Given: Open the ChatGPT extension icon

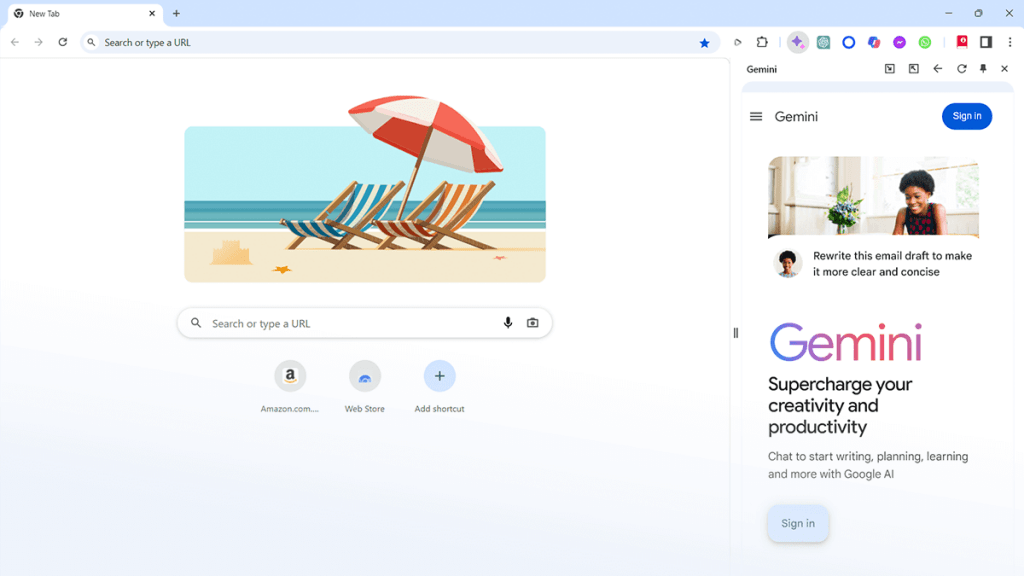Looking at the screenshot, I should click(x=823, y=42).
